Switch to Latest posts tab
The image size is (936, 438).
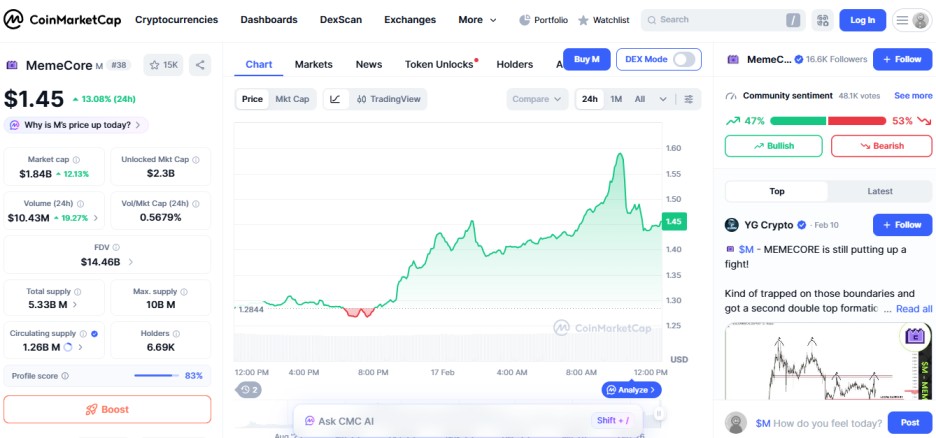click(x=880, y=192)
